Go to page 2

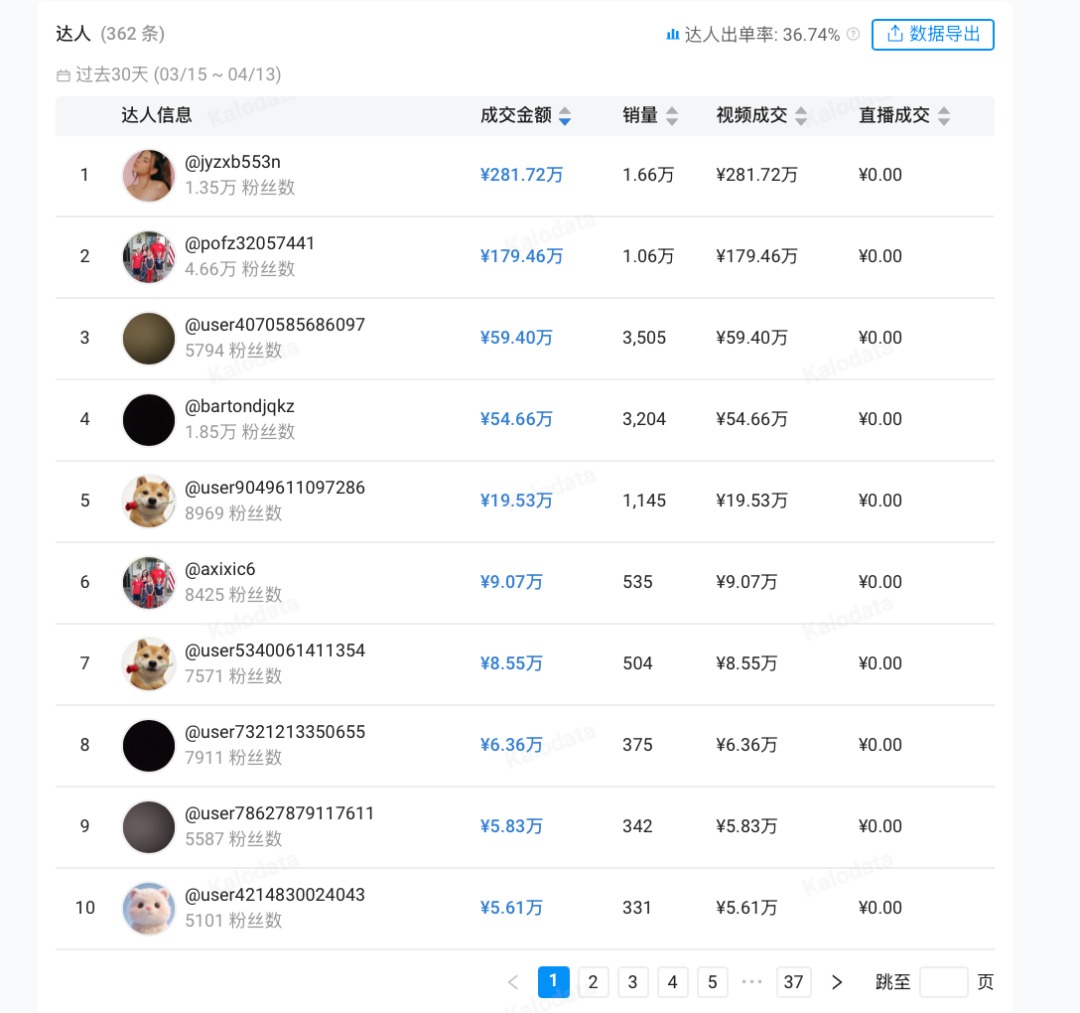593,982
